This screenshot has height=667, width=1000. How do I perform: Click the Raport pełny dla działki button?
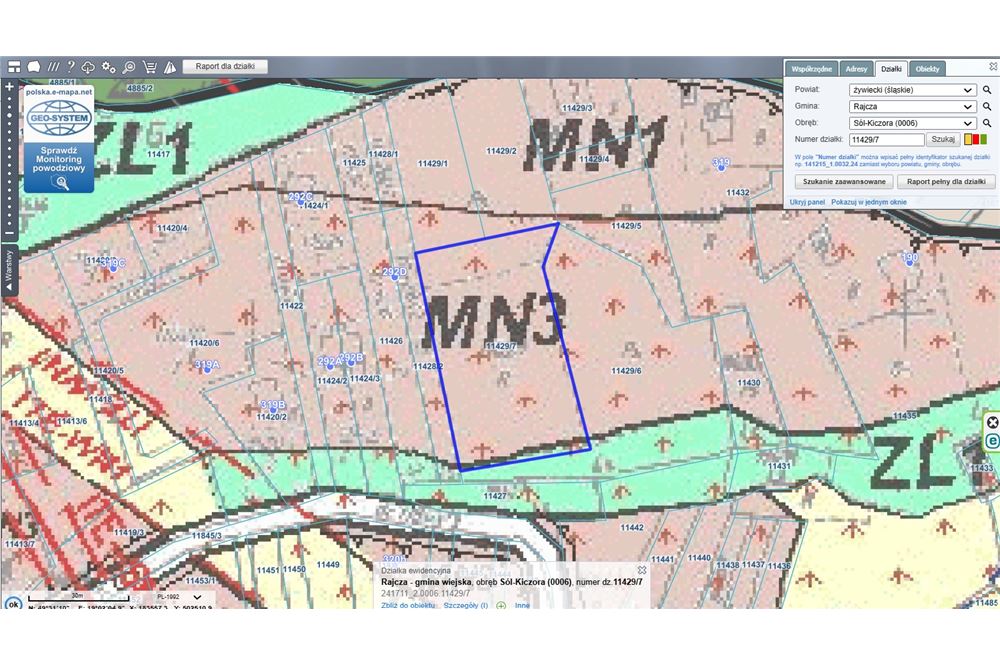[945, 182]
